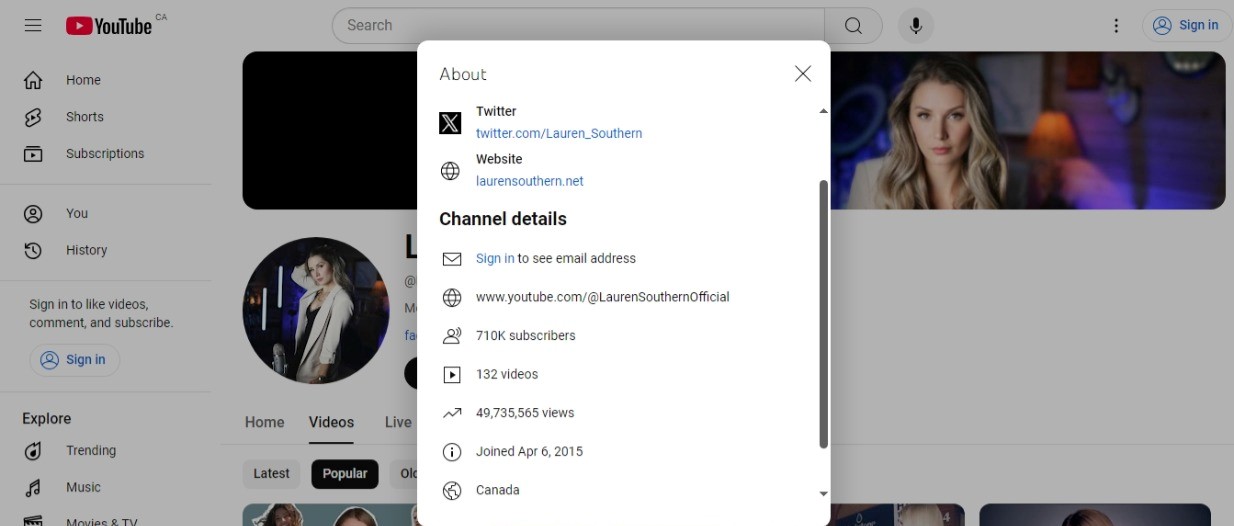Image resolution: width=1234 pixels, height=526 pixels.
Task: Click Sign in to see email address
Action: tap(495, 258)
